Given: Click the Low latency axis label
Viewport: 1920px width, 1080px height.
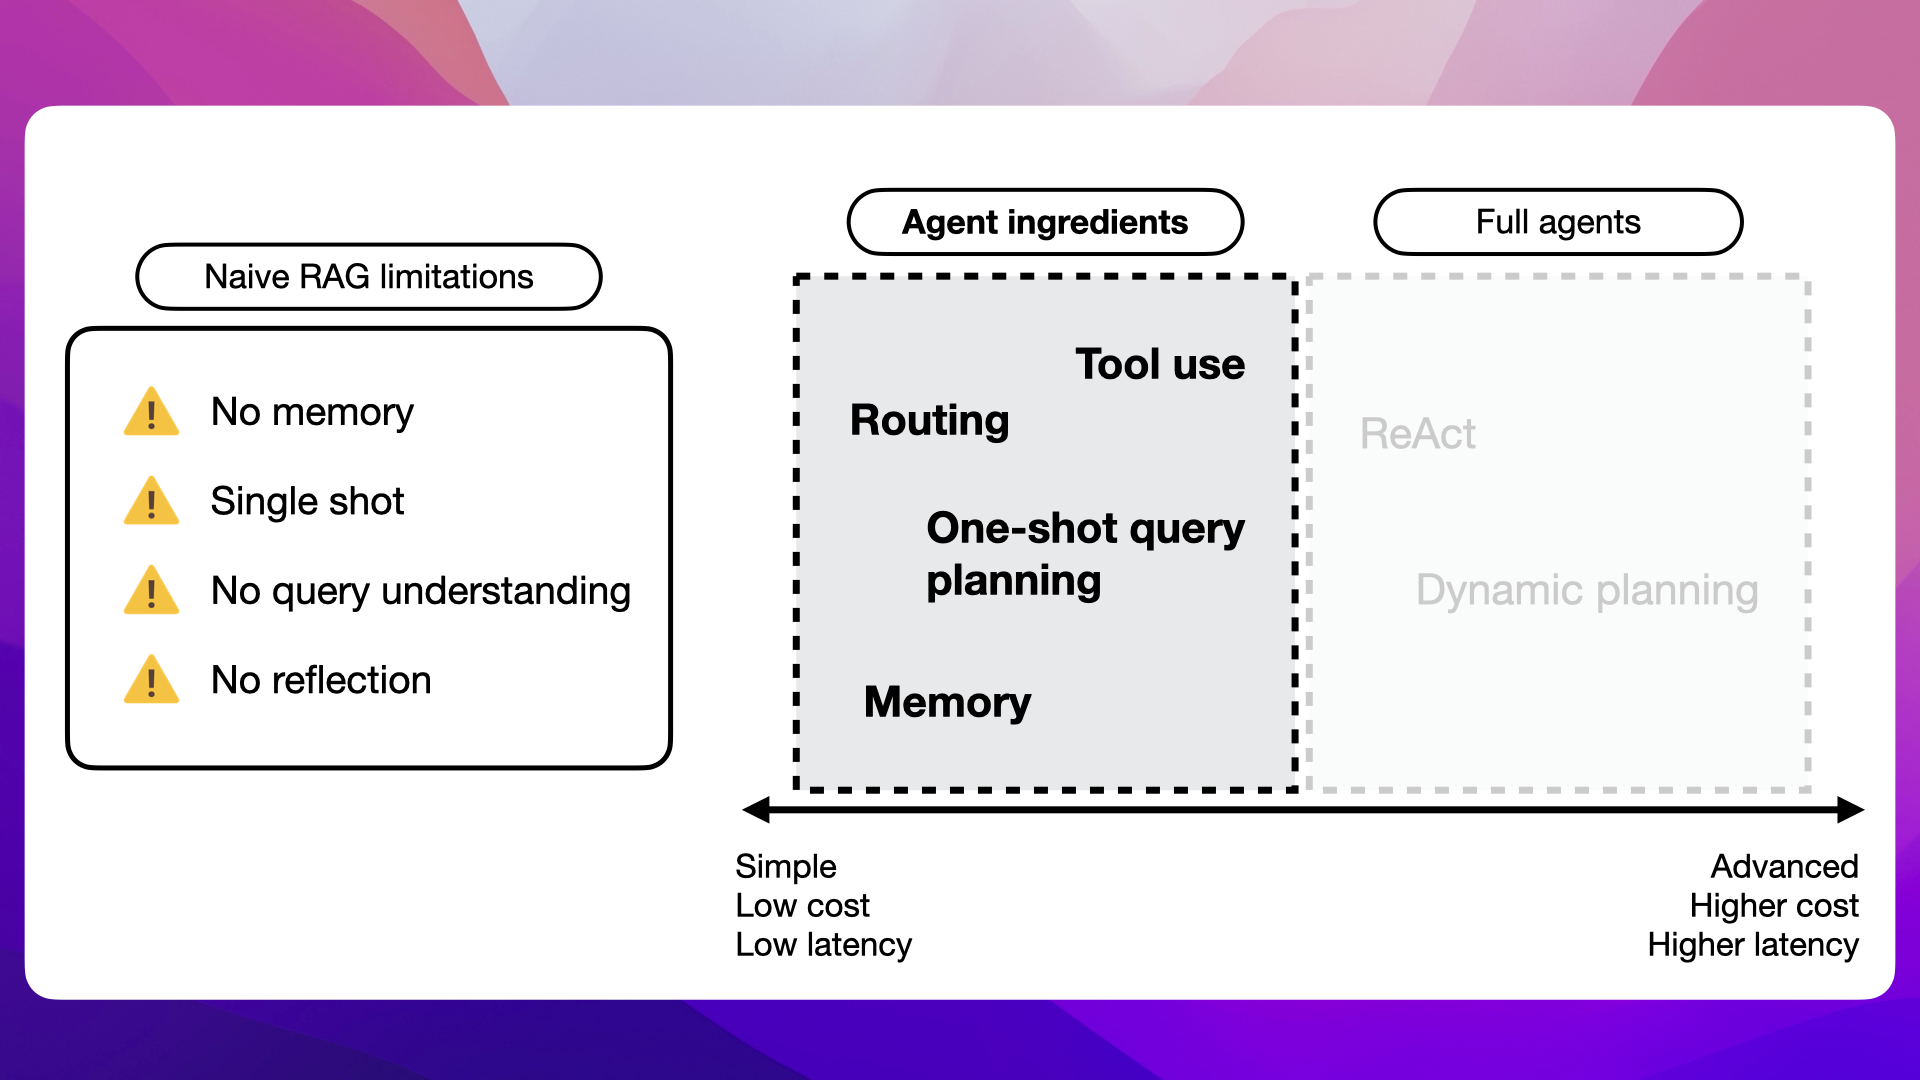Looking at the screenshot, I should pyautogui.click(x=824, y=945).
